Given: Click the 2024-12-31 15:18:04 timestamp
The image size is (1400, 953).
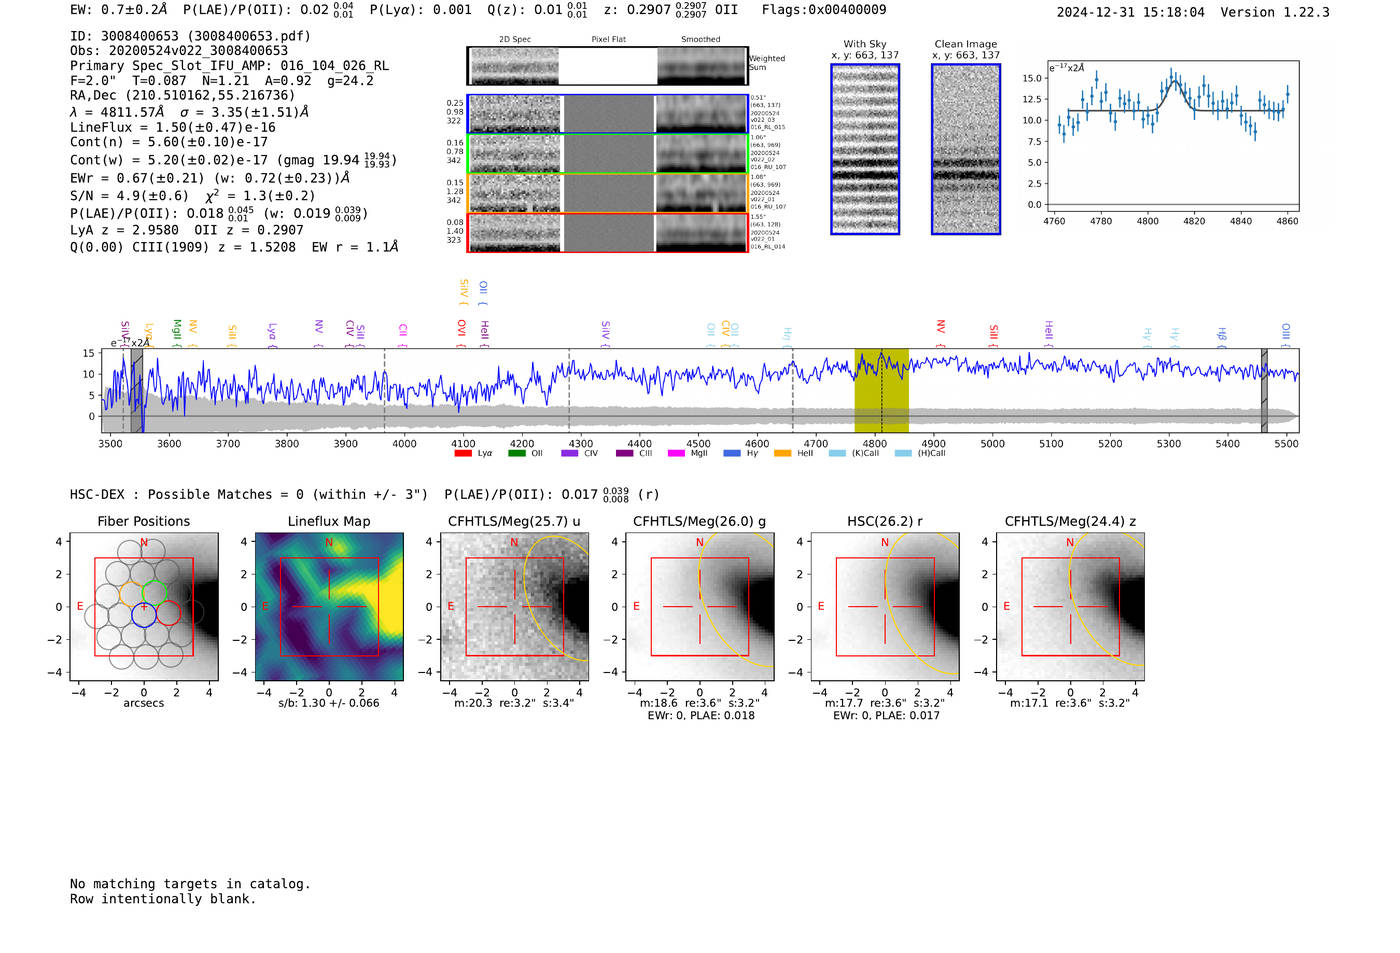Looking at the screenshot, I should (1131, 13).
